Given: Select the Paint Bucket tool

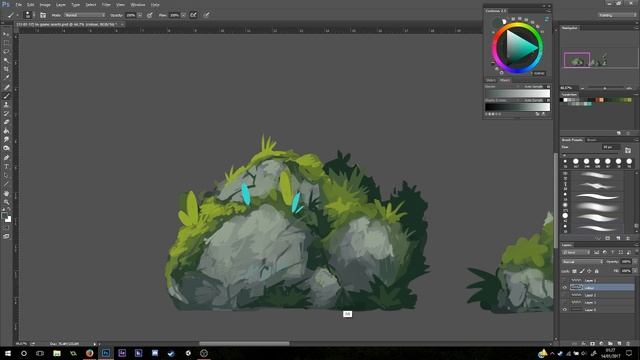Looking at the screenshot, I should 6,131.
